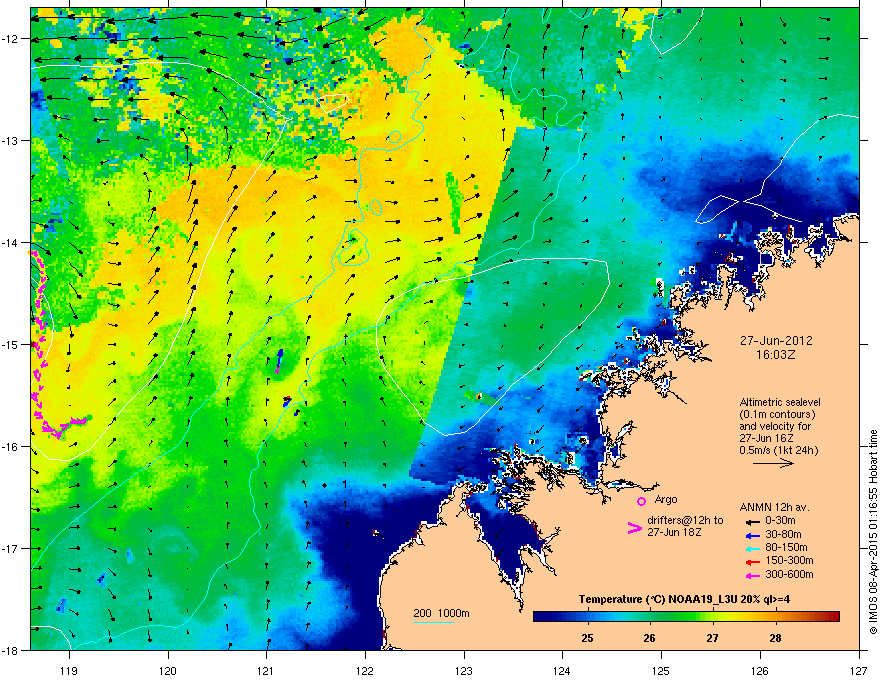Click the '300-600m' depth label
The width and height of the screenshot is (880, 680).
click(789, 574)
